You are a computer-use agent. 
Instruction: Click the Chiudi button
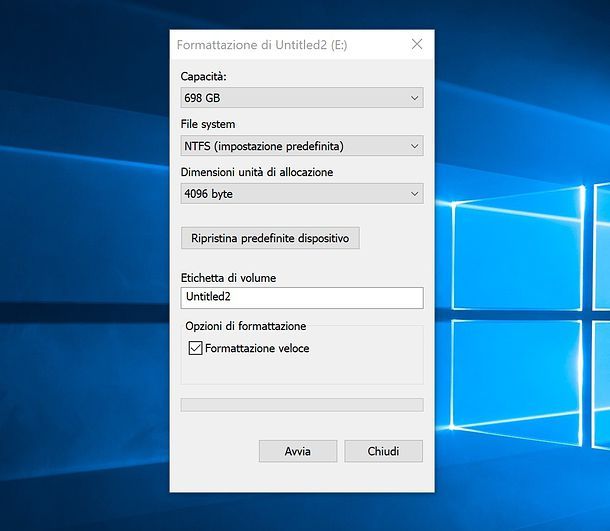point(384,451)
